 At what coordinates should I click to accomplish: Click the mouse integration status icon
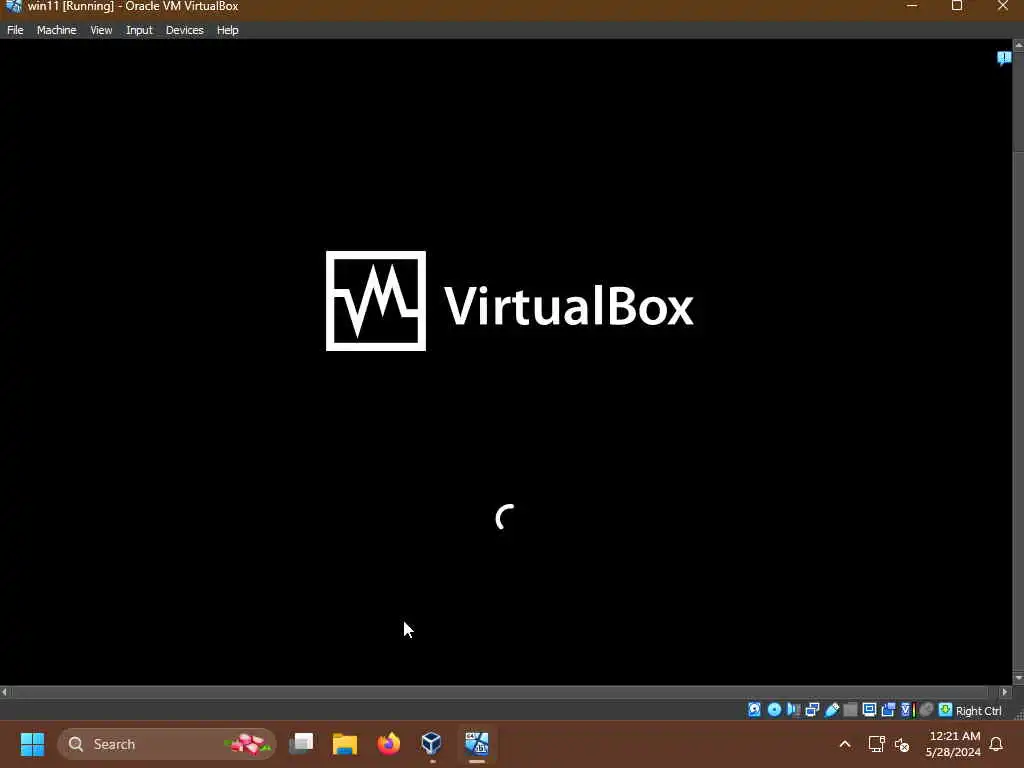(926, 710)
